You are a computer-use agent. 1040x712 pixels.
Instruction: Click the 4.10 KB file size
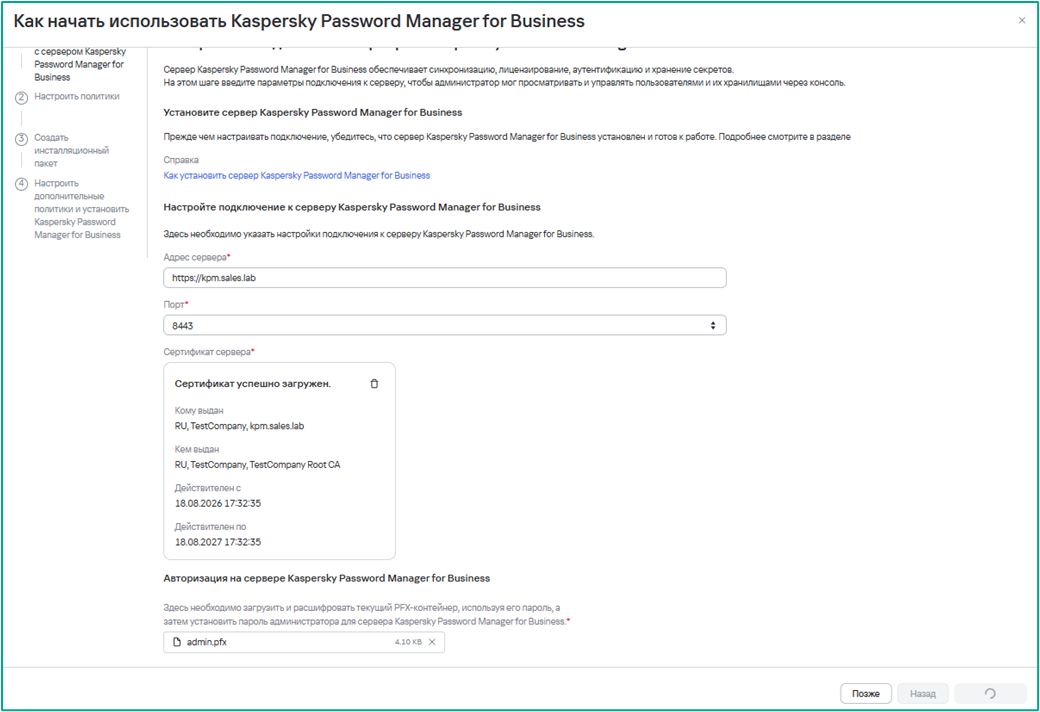pyautogui.click(x=408, y=642)
